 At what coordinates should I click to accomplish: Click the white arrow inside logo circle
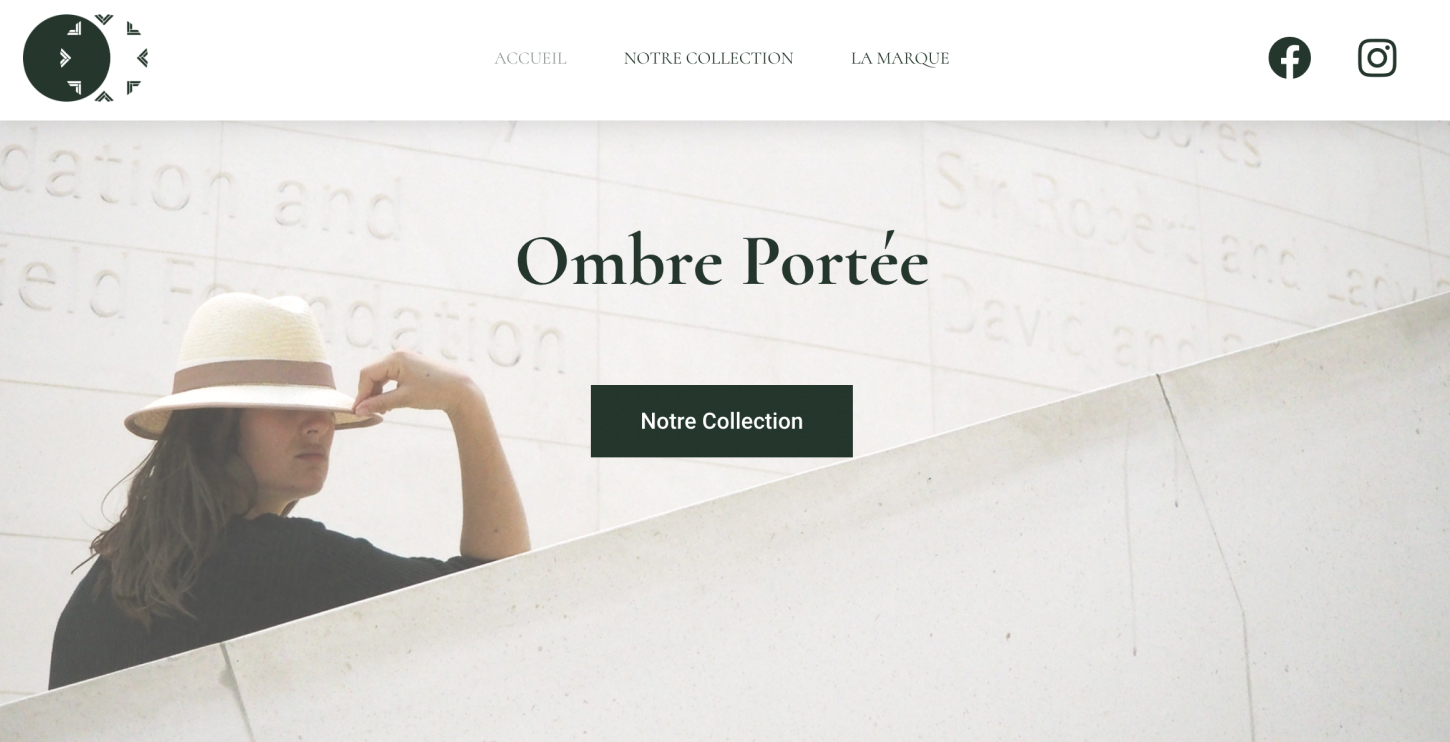point(66,58)
